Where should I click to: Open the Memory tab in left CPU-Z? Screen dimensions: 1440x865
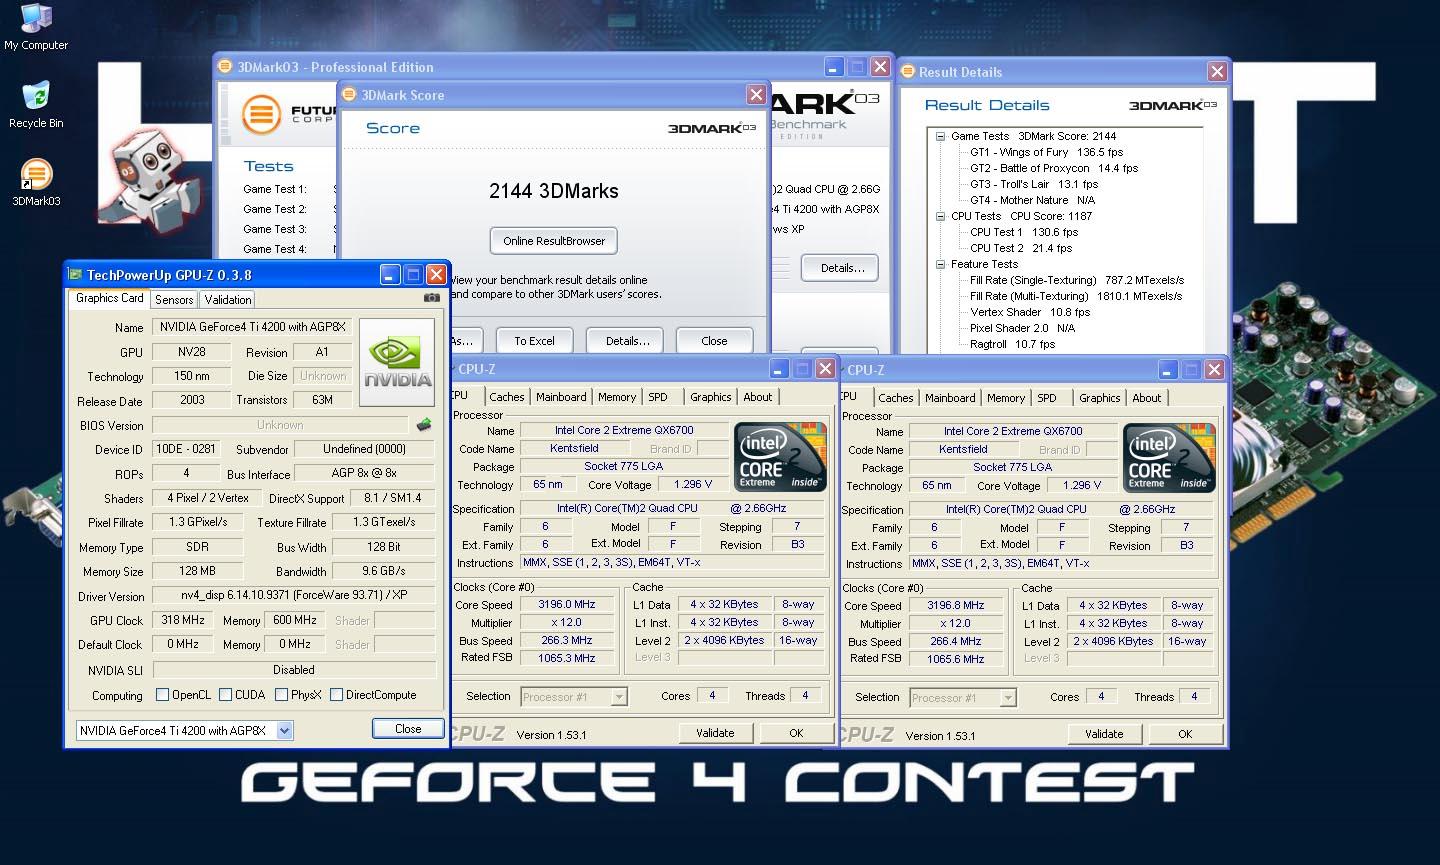tap(617, 397)
